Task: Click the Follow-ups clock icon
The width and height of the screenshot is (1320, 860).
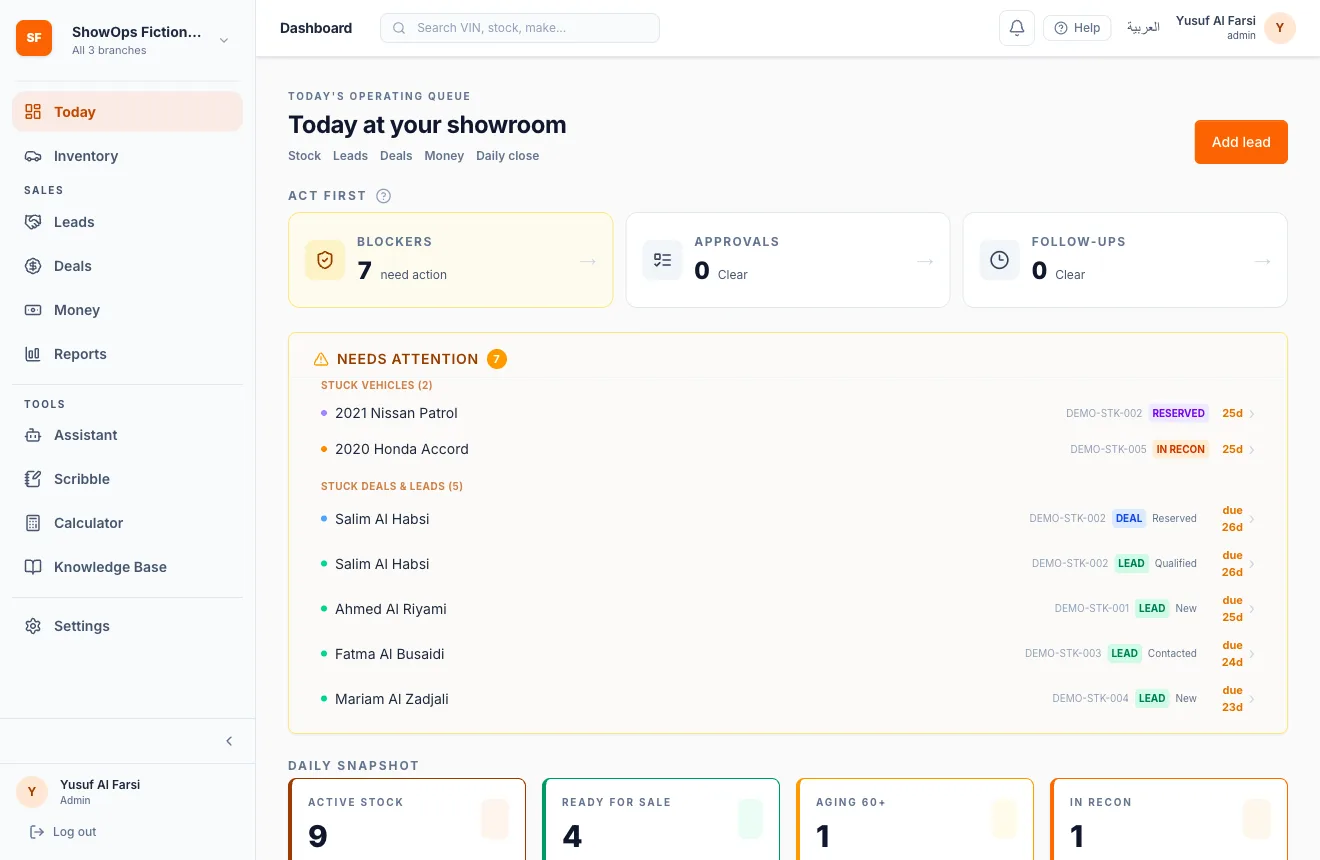Action: pos(999,260)
